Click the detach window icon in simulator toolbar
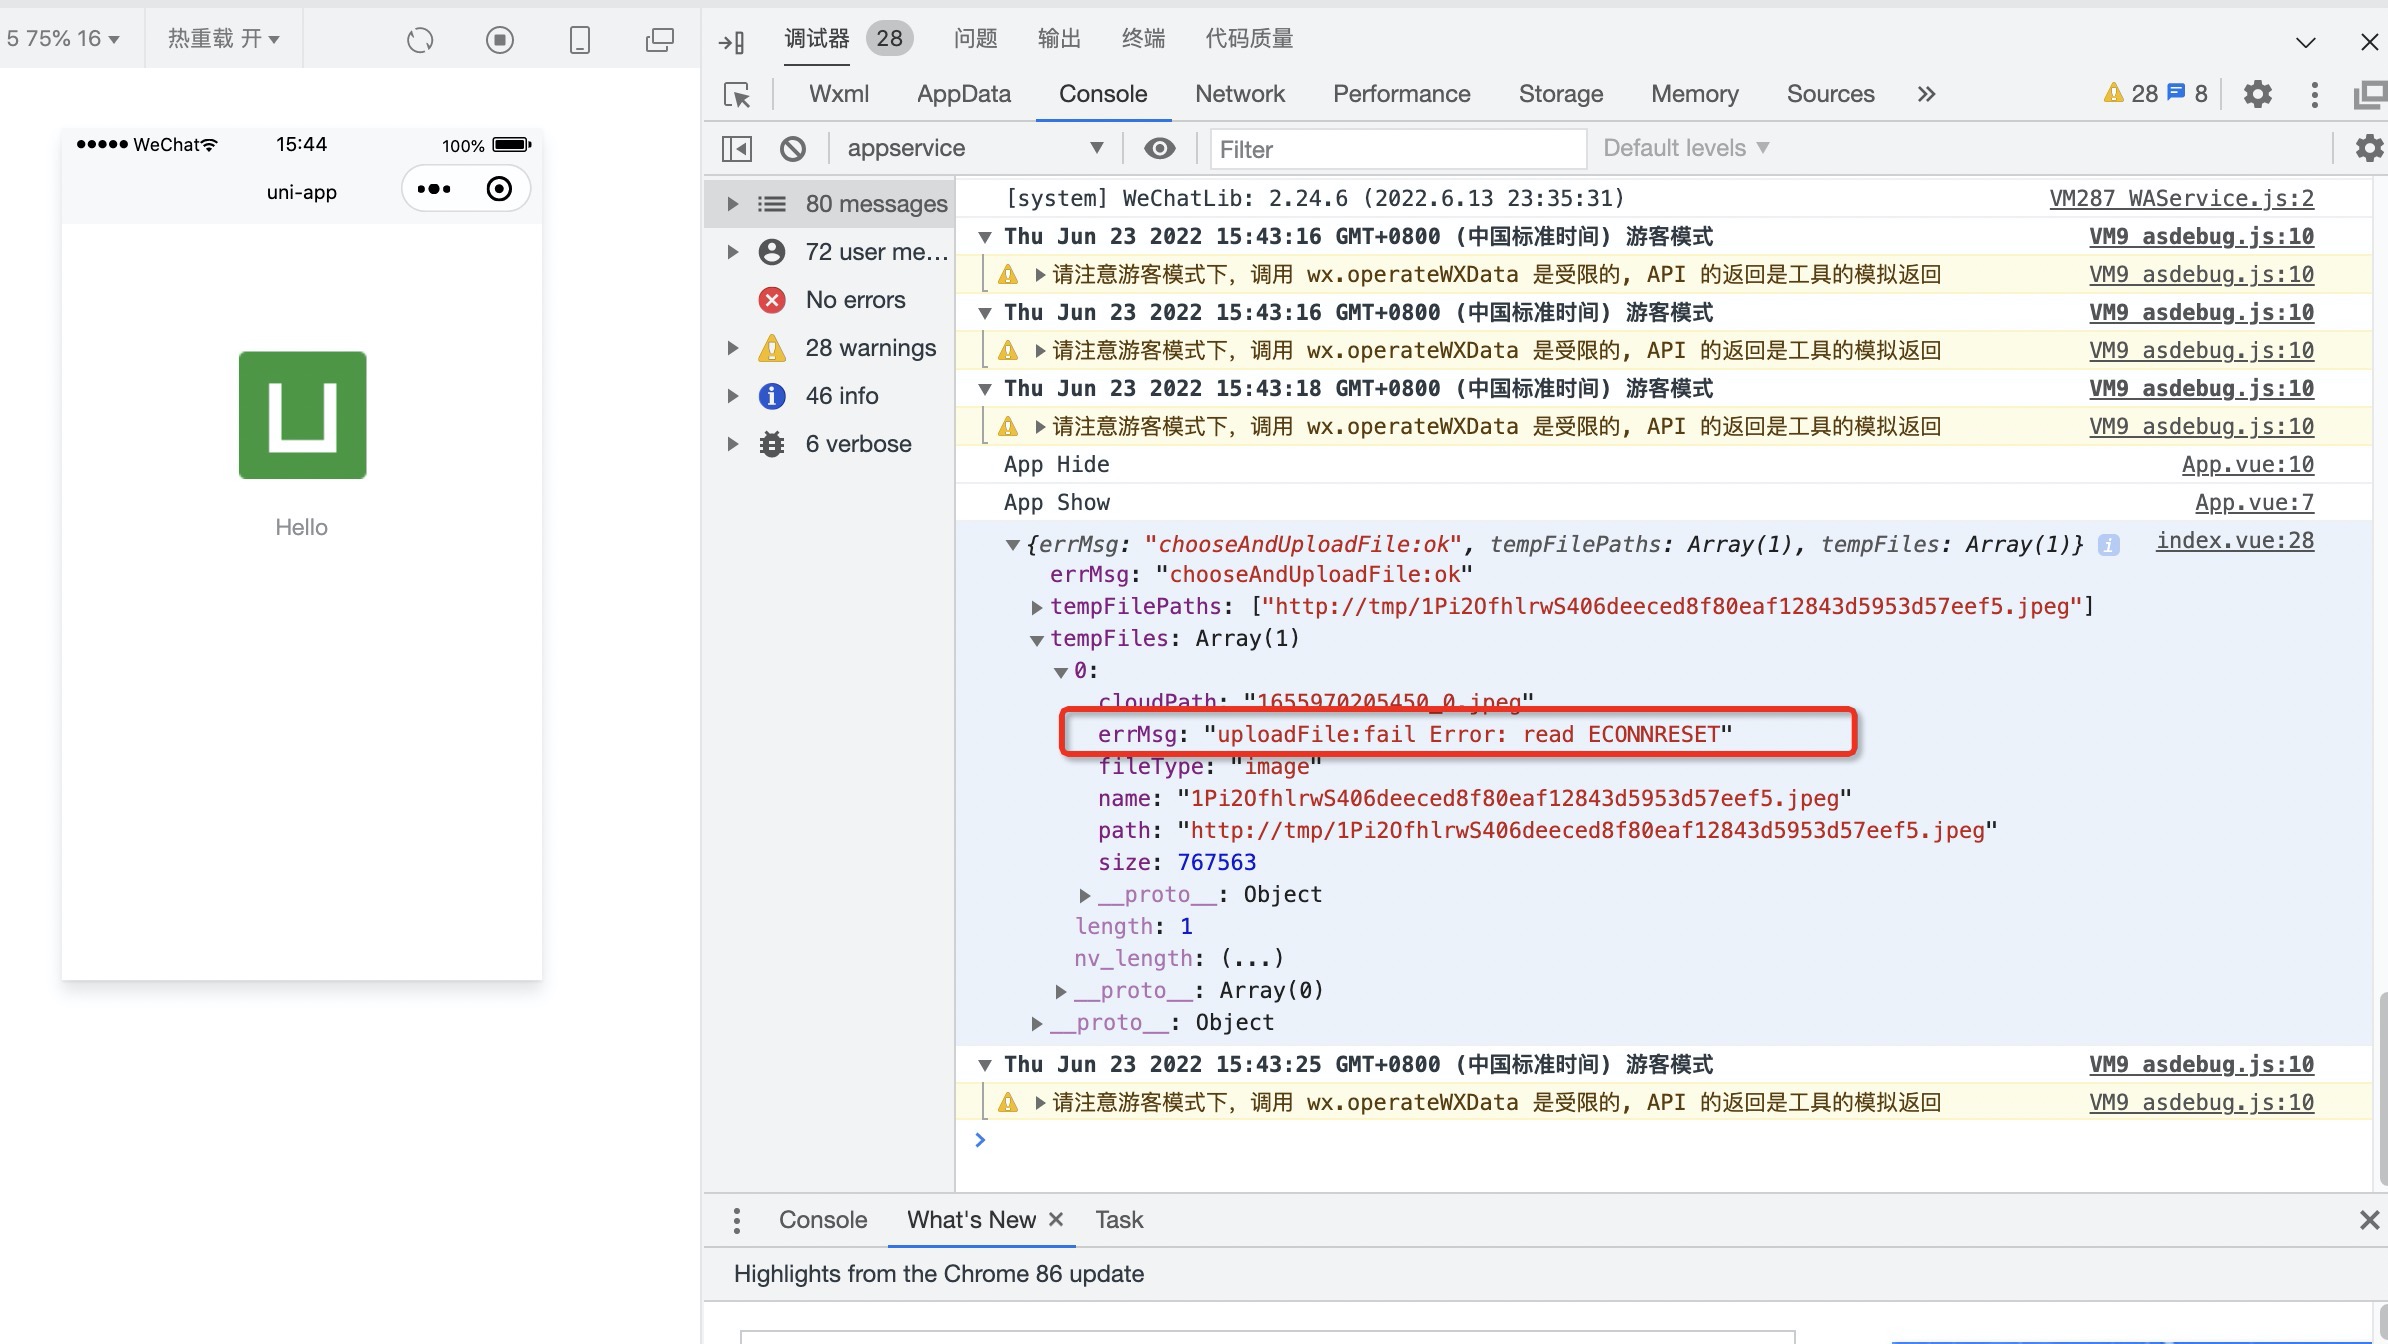Screen dimensions: 2388x1344 pyautogui.click(x=660, y=40)
